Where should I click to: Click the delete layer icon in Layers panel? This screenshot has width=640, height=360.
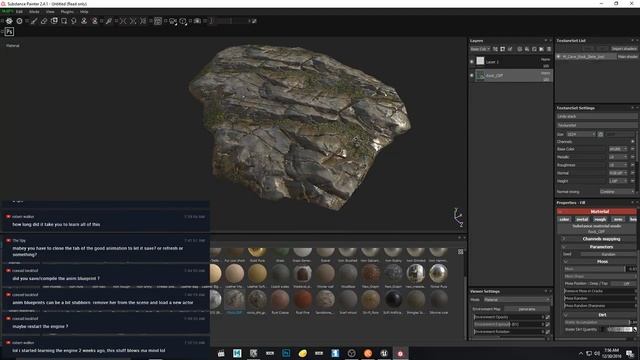(x=549, y=49)
